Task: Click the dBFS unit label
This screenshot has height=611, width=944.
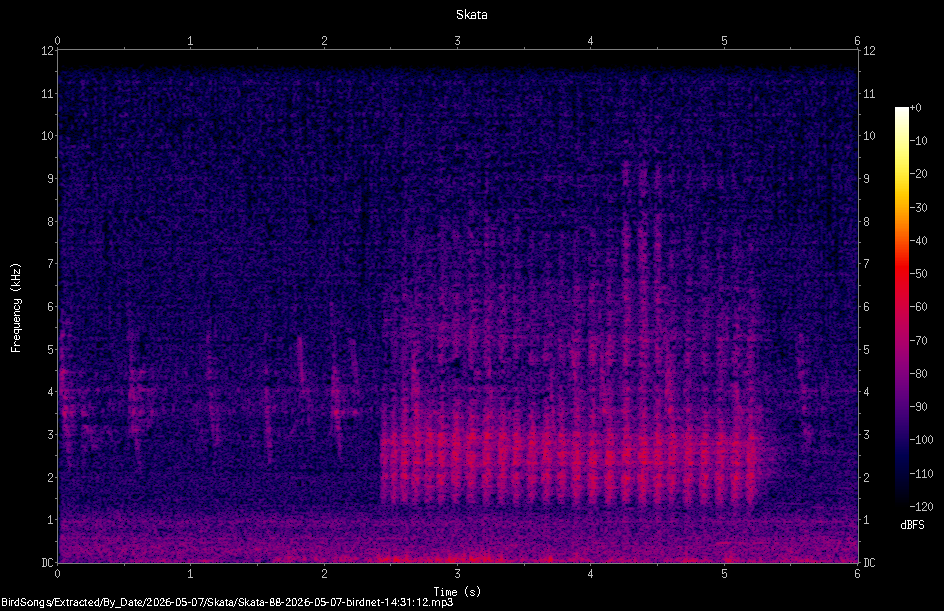Action: pos(912,525)
